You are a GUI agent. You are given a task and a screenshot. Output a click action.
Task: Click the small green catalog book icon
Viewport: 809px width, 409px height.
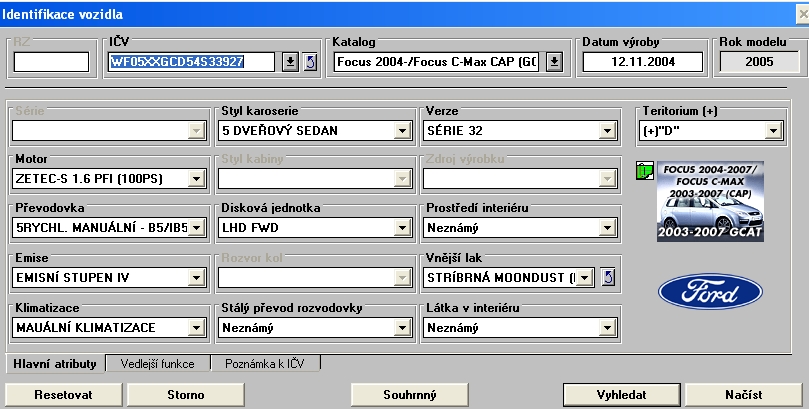tap(645, 173)
